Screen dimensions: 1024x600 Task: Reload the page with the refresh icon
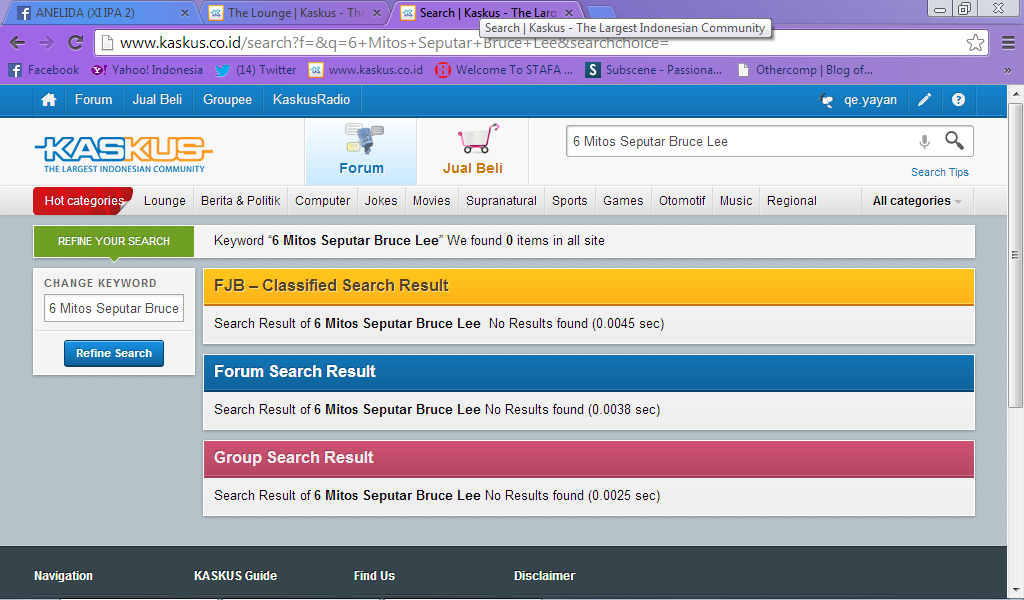coord(75,43)
